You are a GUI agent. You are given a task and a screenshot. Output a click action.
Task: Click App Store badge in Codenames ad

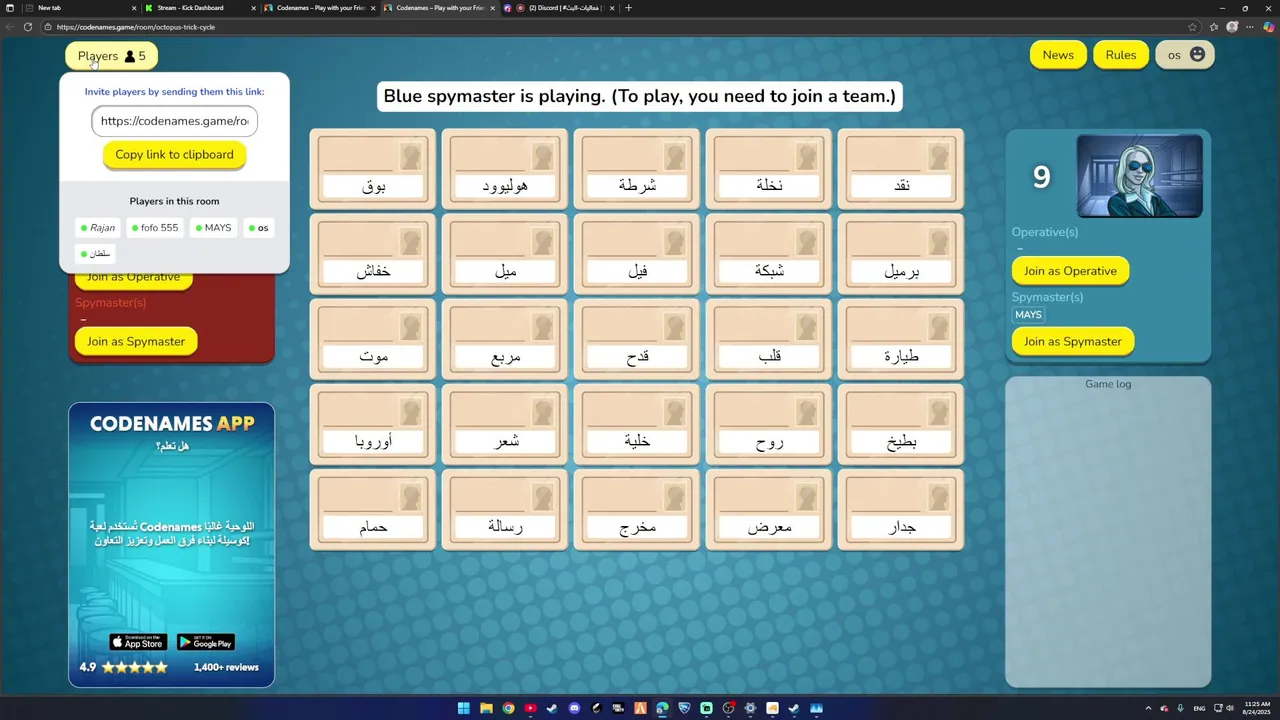(x=138, y=642)
